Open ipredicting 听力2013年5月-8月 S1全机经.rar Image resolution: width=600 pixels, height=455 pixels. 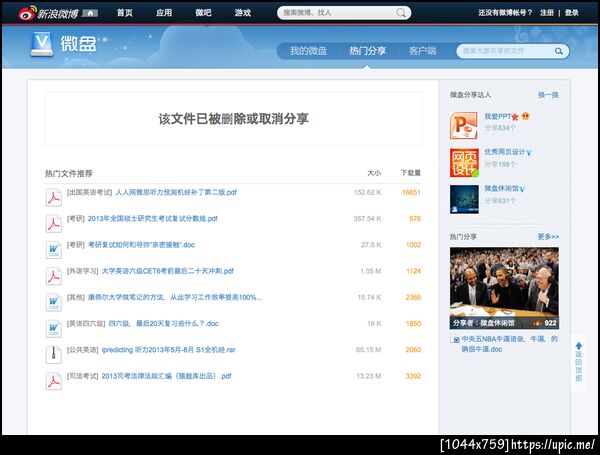click(x=168, y=350)
